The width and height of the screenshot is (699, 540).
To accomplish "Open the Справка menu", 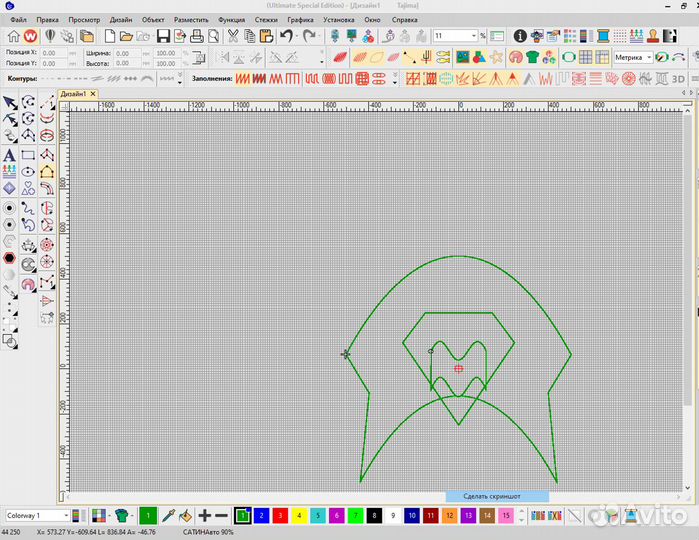I will [404, 20].
